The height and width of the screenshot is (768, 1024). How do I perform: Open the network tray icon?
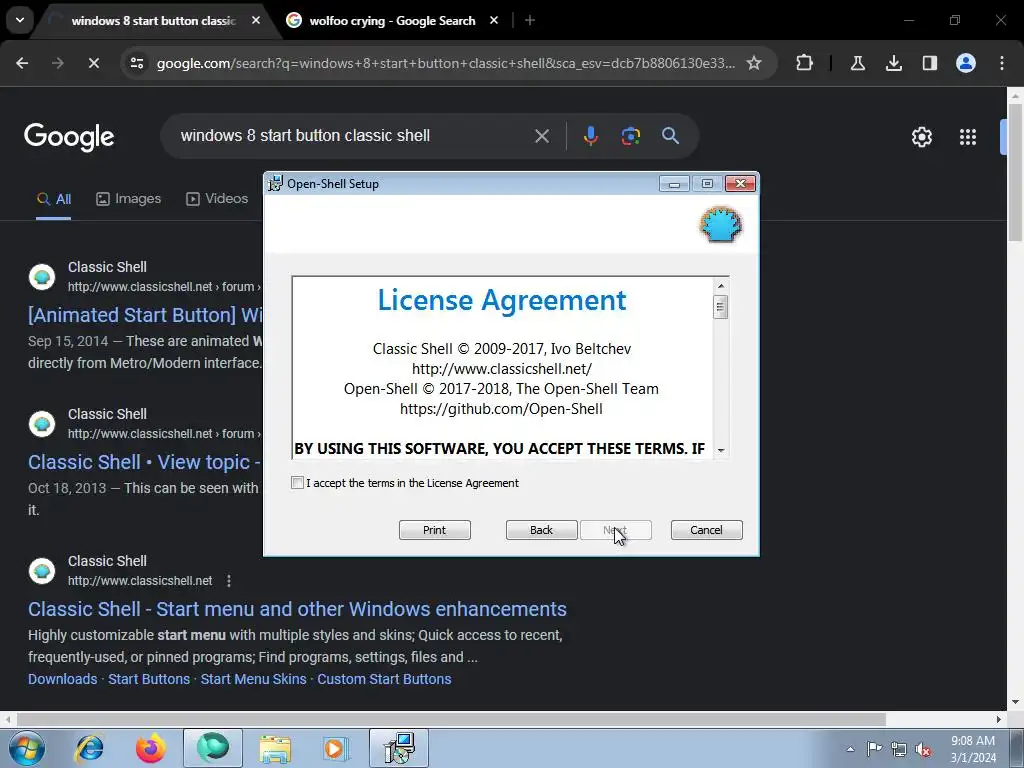point(899,749)
